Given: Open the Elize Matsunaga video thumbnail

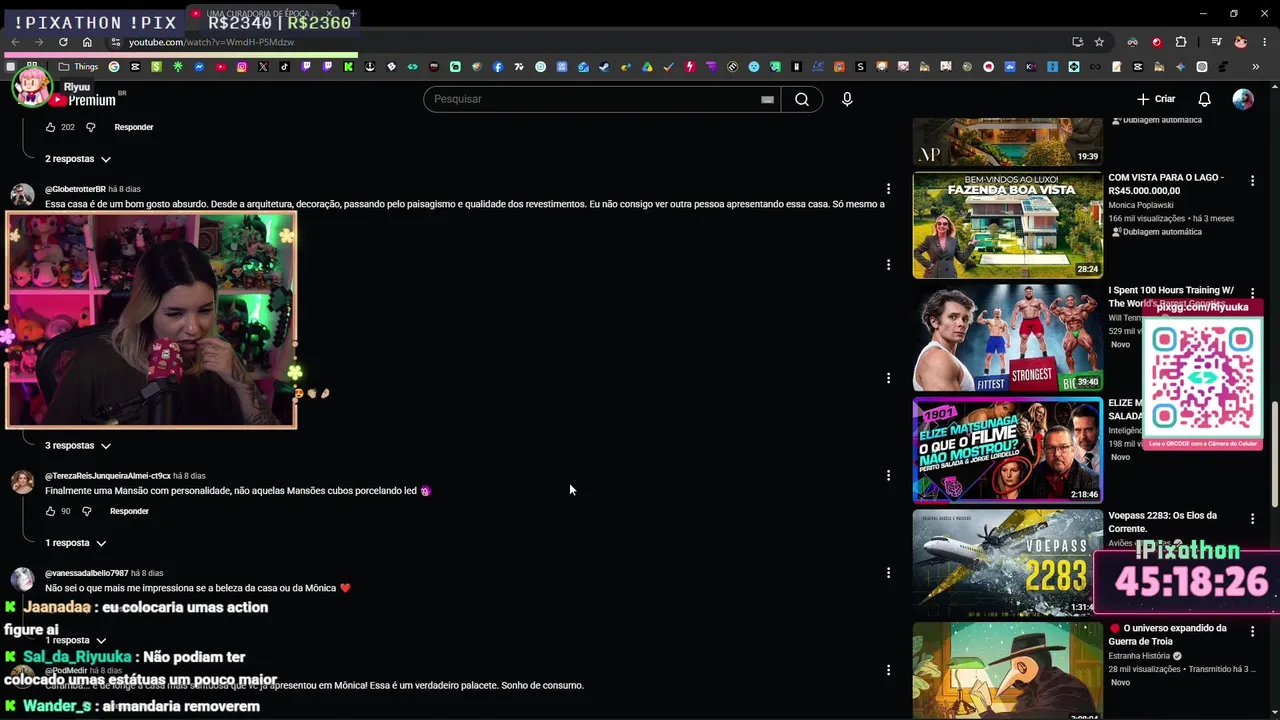Looking at the screenshot, I should coord(1008,450).
